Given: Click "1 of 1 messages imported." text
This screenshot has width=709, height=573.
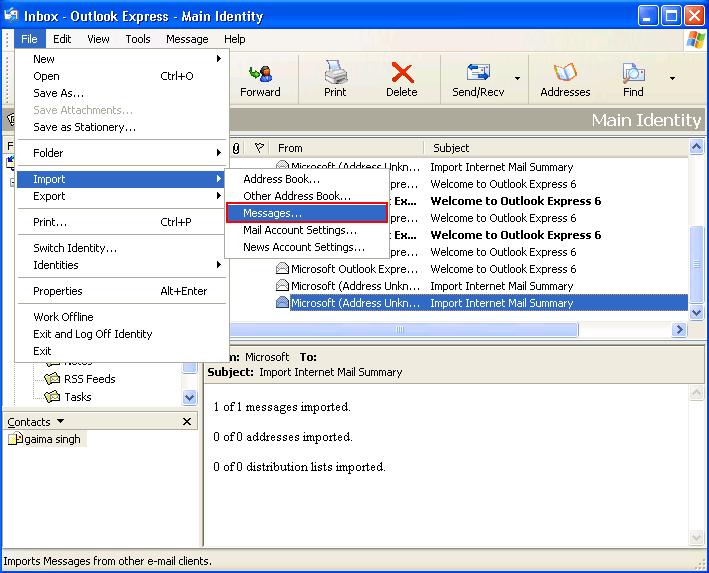Looking at the screenshot, I should [282, 407].
